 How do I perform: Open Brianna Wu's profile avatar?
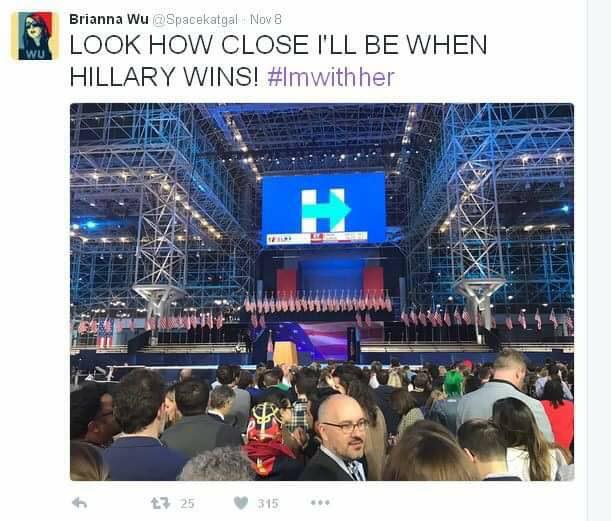[35, 36]
